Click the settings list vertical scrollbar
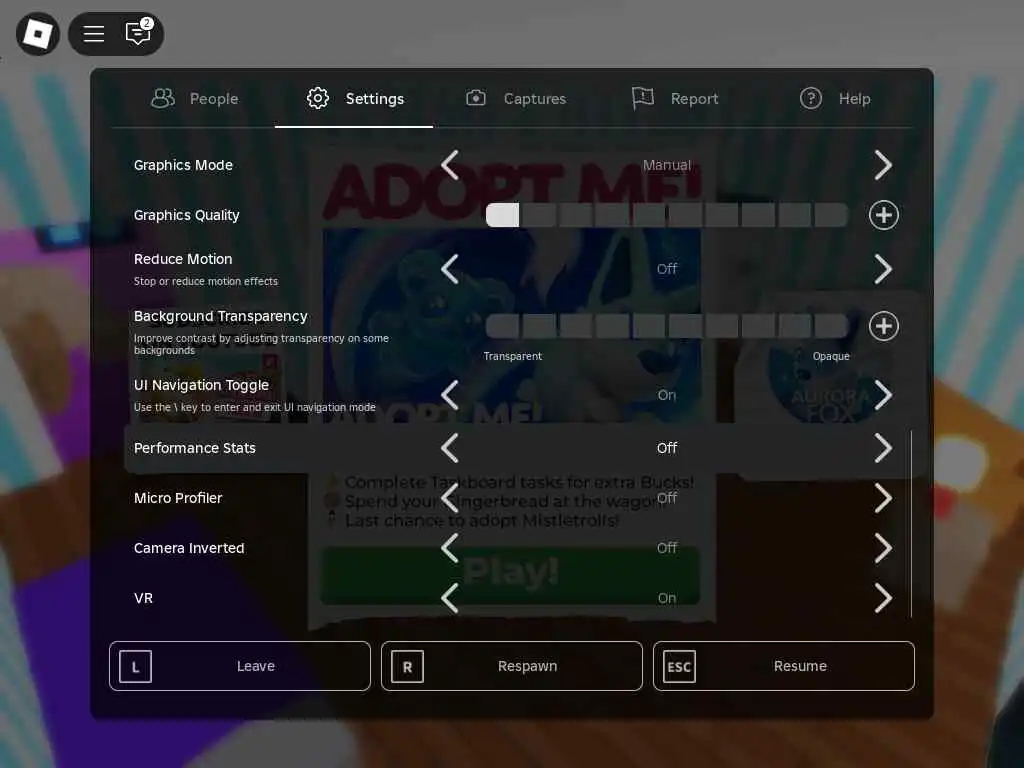This screenshot has width=1024, height=768. click(911, 524)
